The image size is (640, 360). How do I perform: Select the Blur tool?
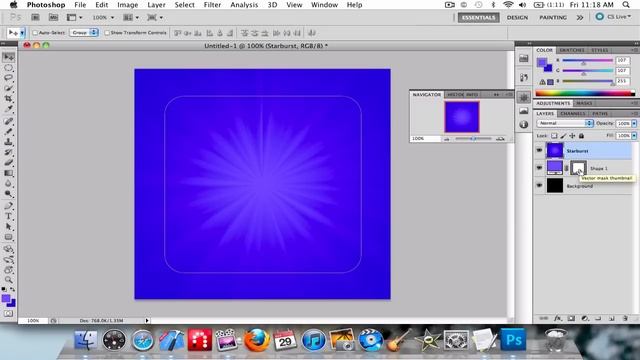9,183
